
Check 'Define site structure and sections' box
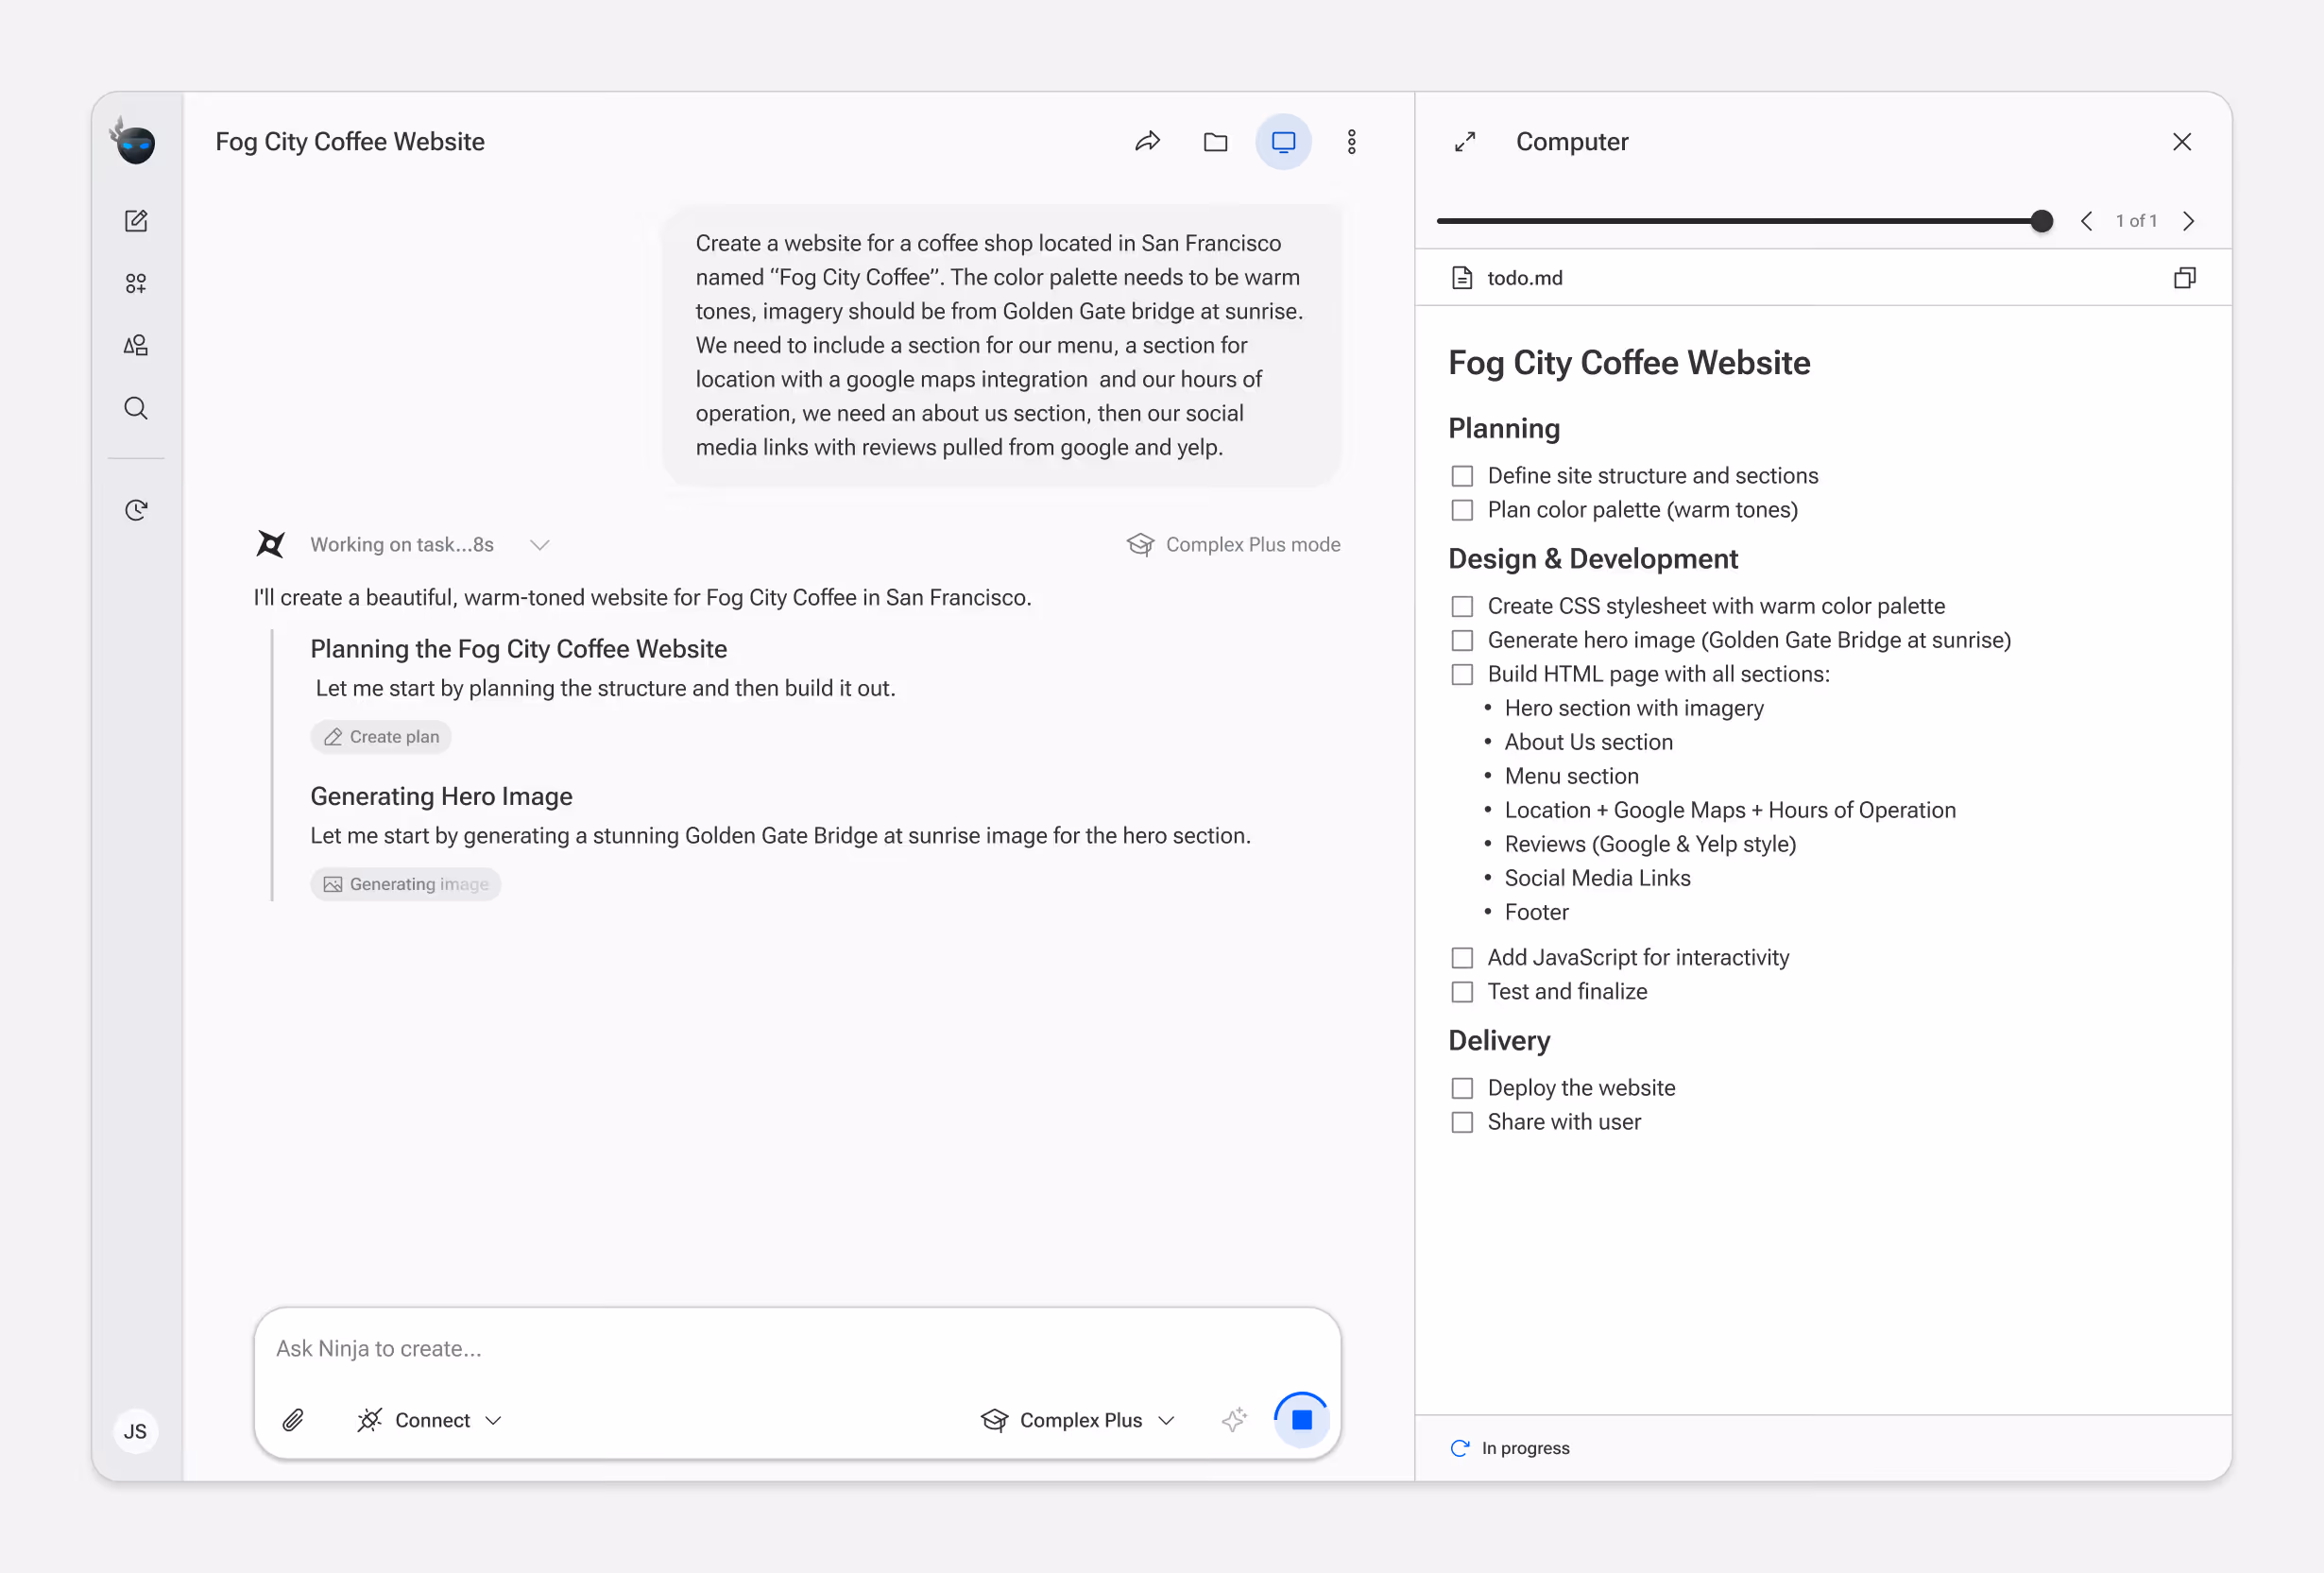coord(1462,476)
